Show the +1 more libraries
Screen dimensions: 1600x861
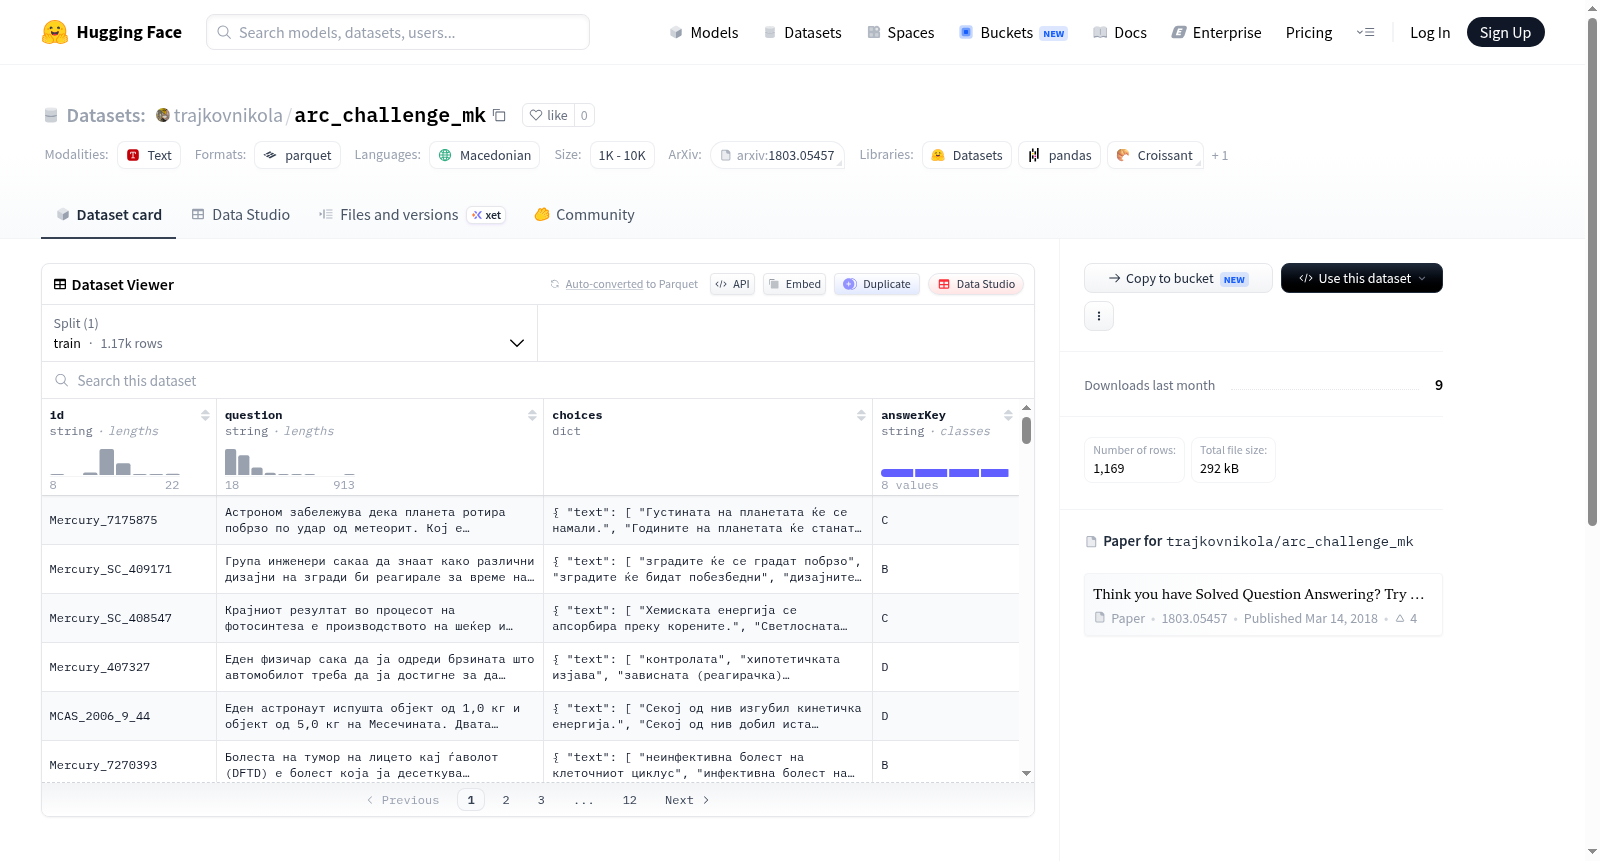coord(1220,156)
